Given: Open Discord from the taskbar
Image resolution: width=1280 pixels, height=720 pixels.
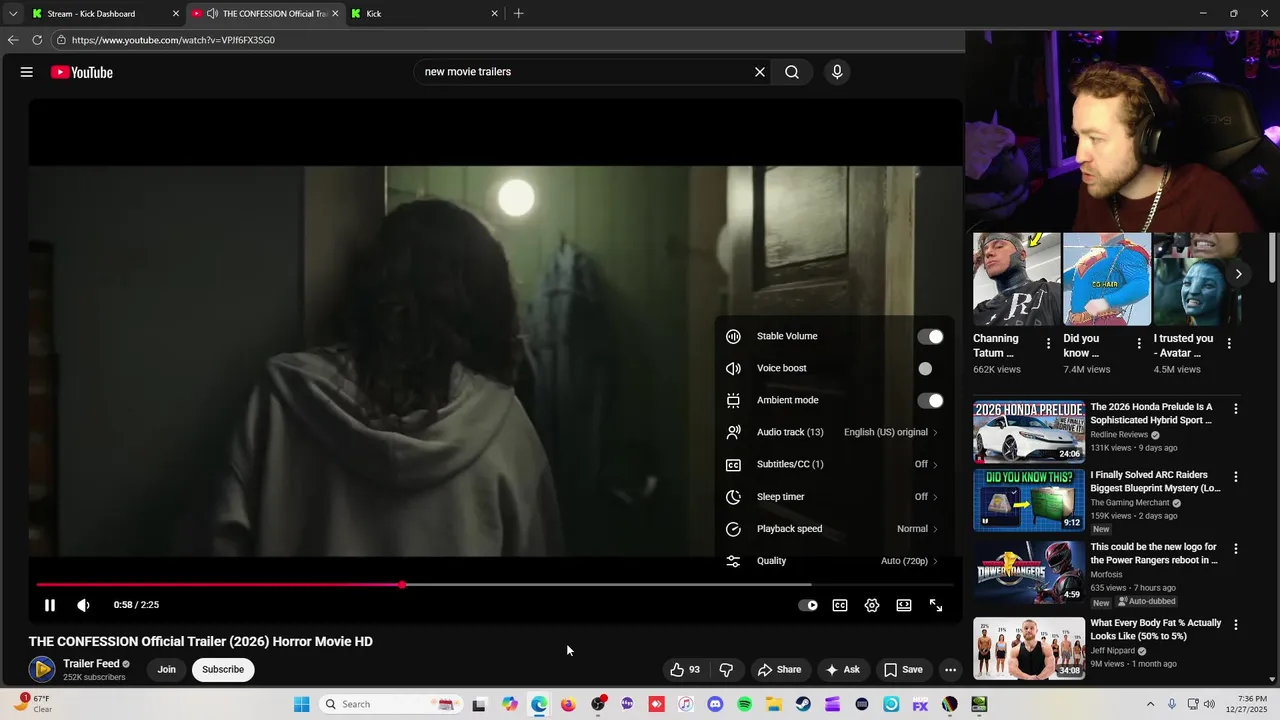Looking at the screenshot, I should [x=715, y=704].
